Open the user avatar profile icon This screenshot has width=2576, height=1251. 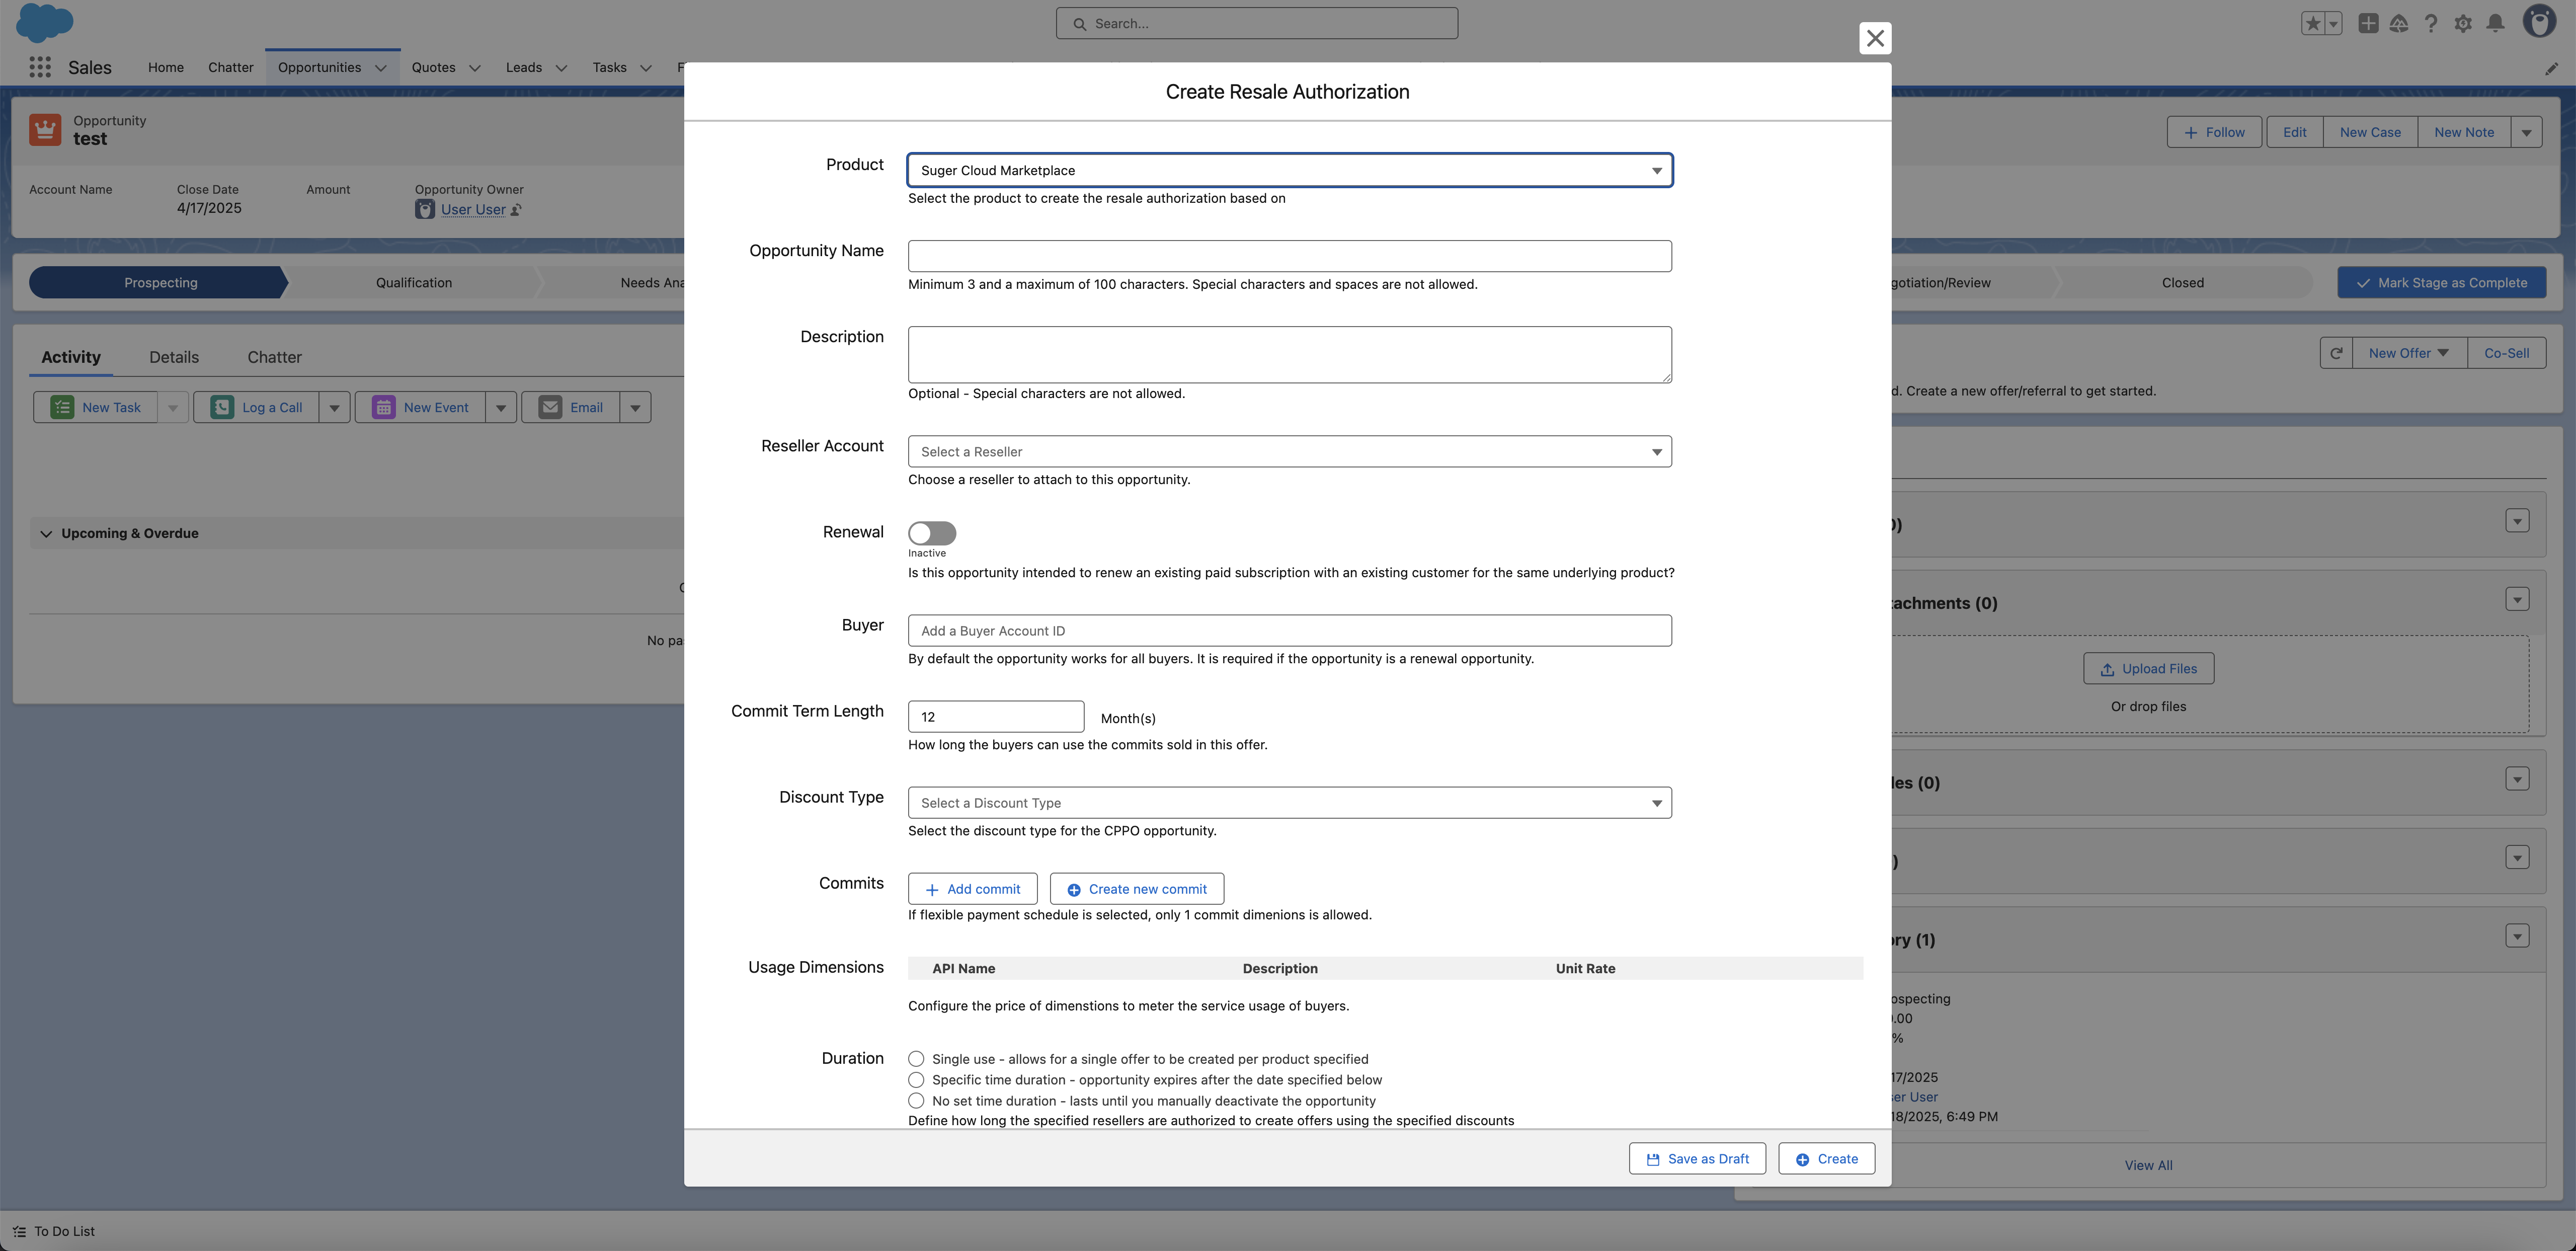point(2539,21)
